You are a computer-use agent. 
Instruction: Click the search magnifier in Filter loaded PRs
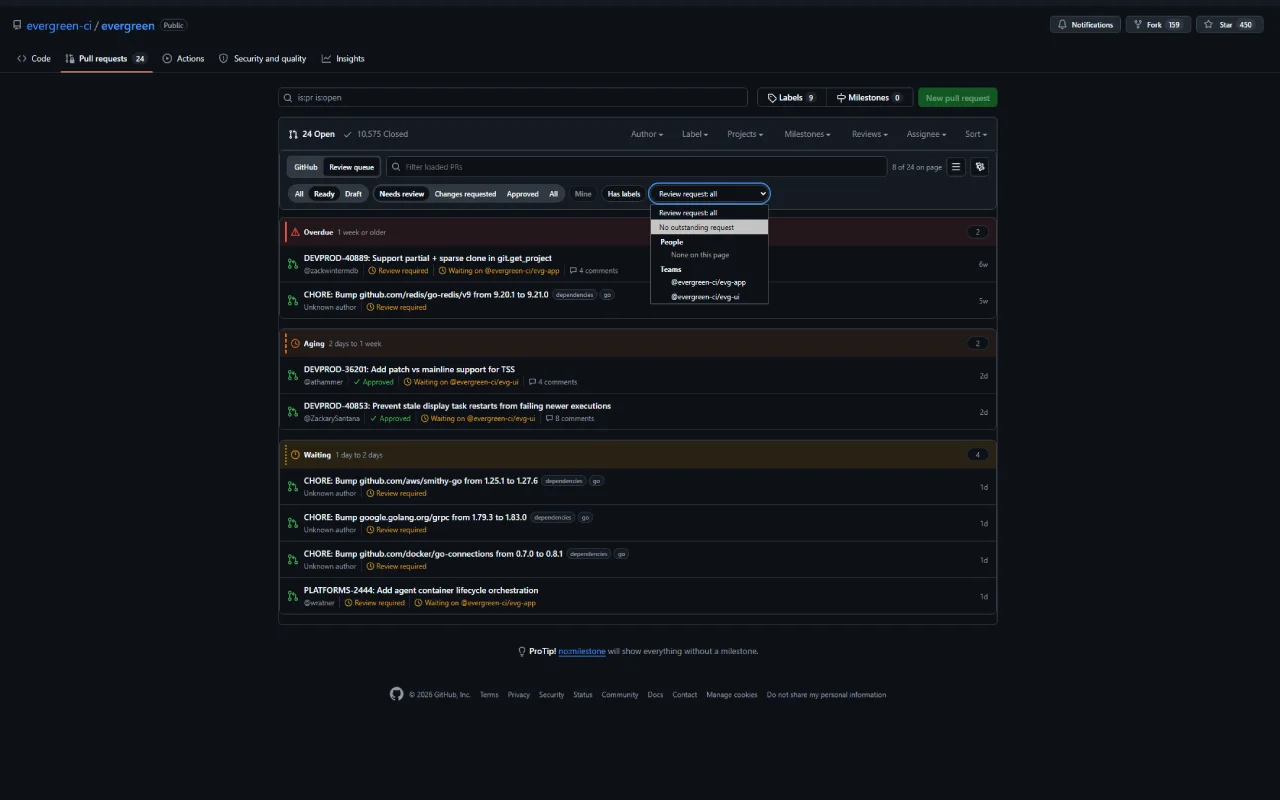[397, 167]
